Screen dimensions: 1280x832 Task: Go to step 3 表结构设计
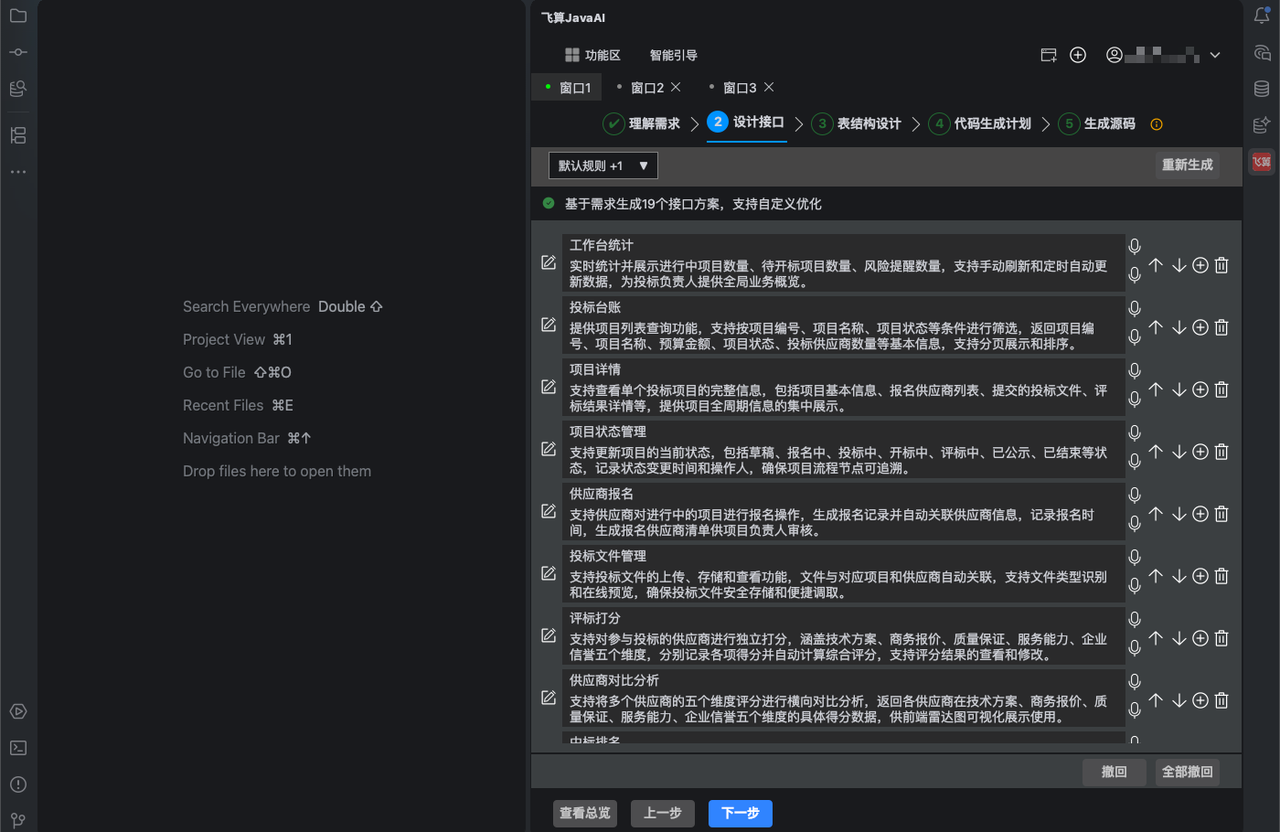coord(856,124)
